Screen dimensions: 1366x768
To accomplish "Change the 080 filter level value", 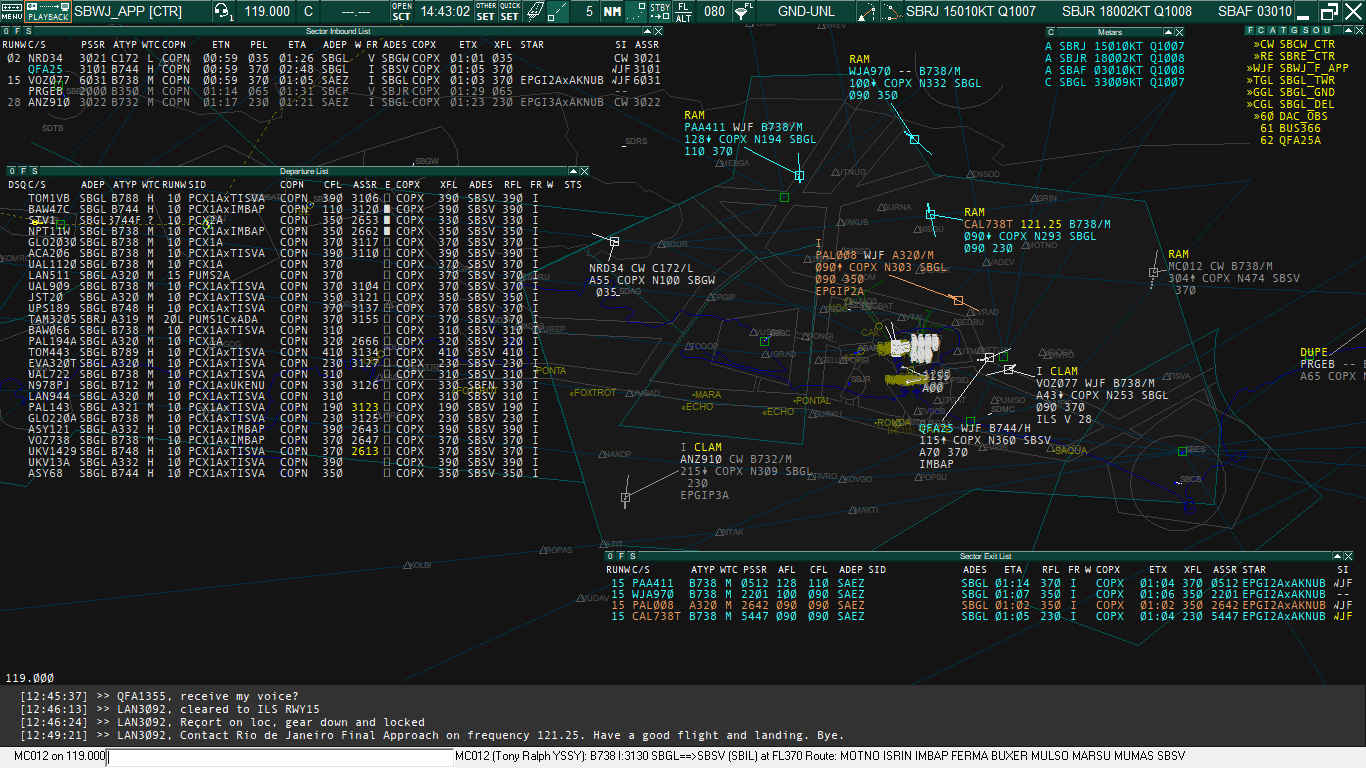I will (x=714, y=12).
